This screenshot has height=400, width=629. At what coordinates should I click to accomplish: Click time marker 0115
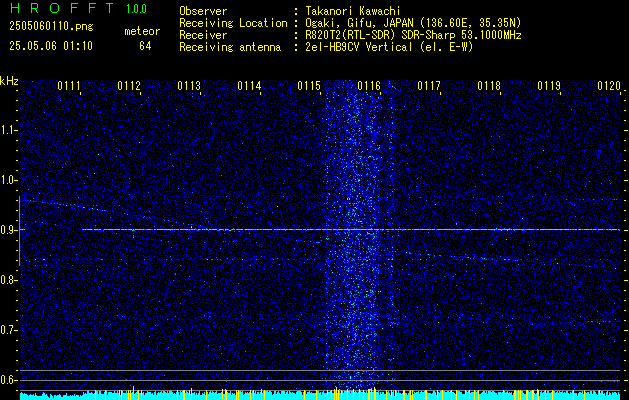pyautogui.click(x=309, y=86)
